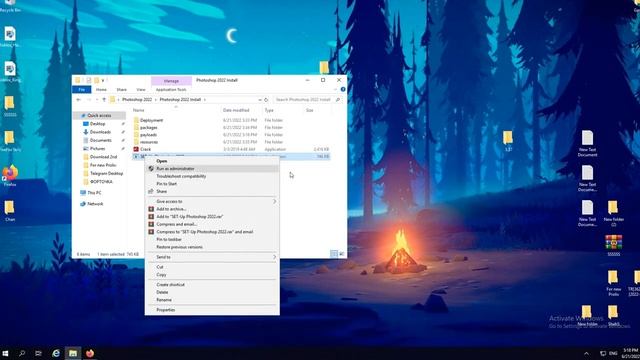Select This PC in navigation pane
The image size is (640, 360).
(x=94, y=193)
